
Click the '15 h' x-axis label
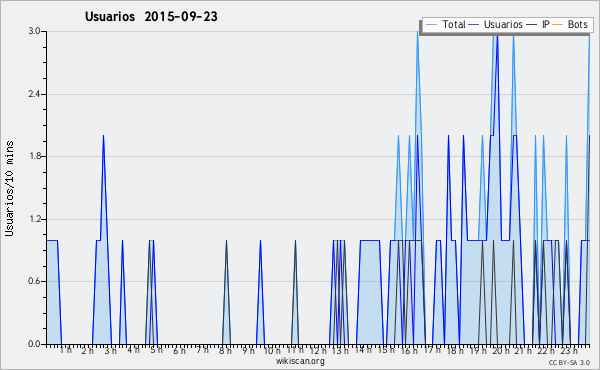pyautogui.click(x=386, y=350)
